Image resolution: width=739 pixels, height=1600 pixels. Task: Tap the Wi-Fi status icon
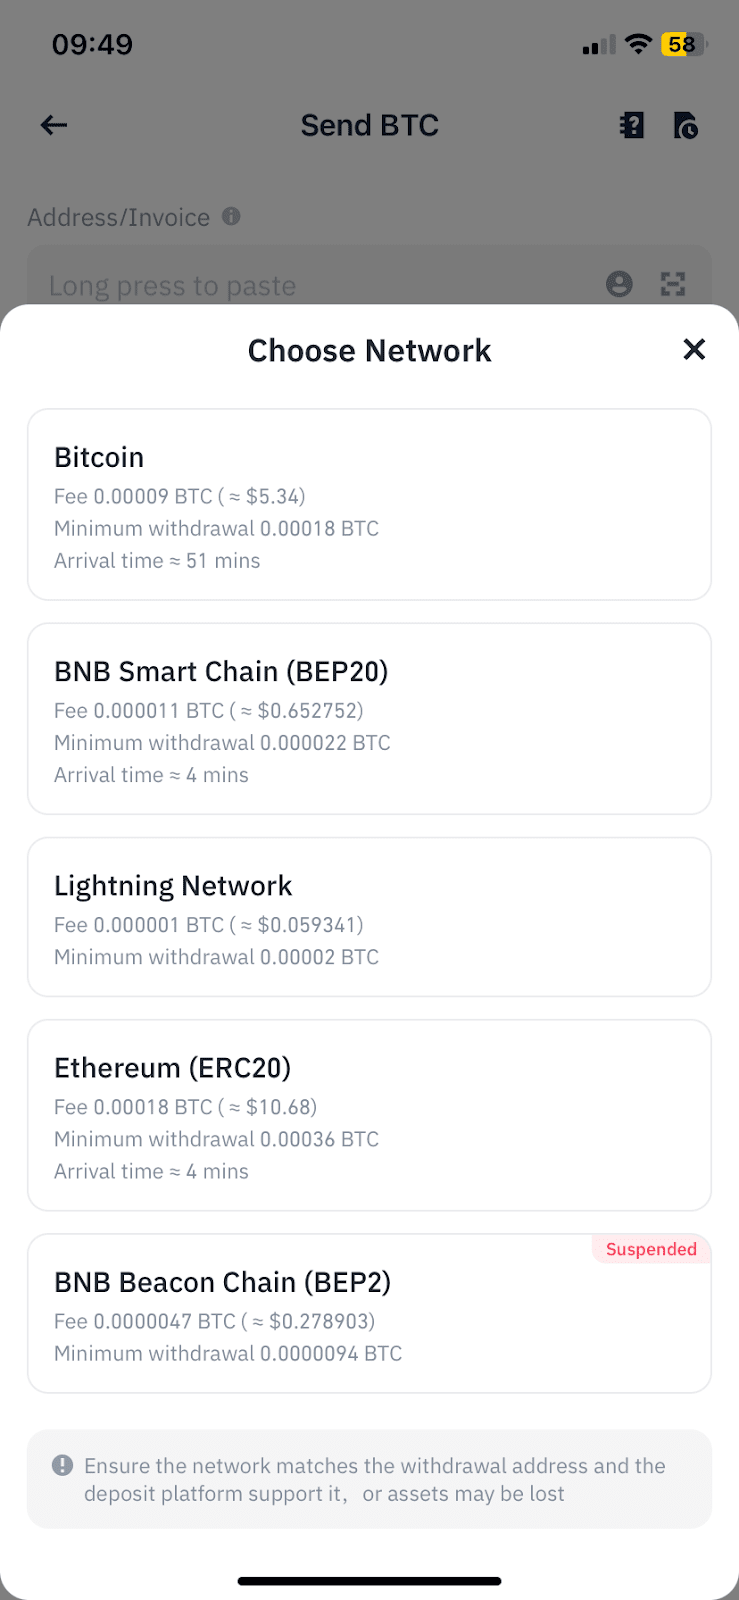click(637, 44)
